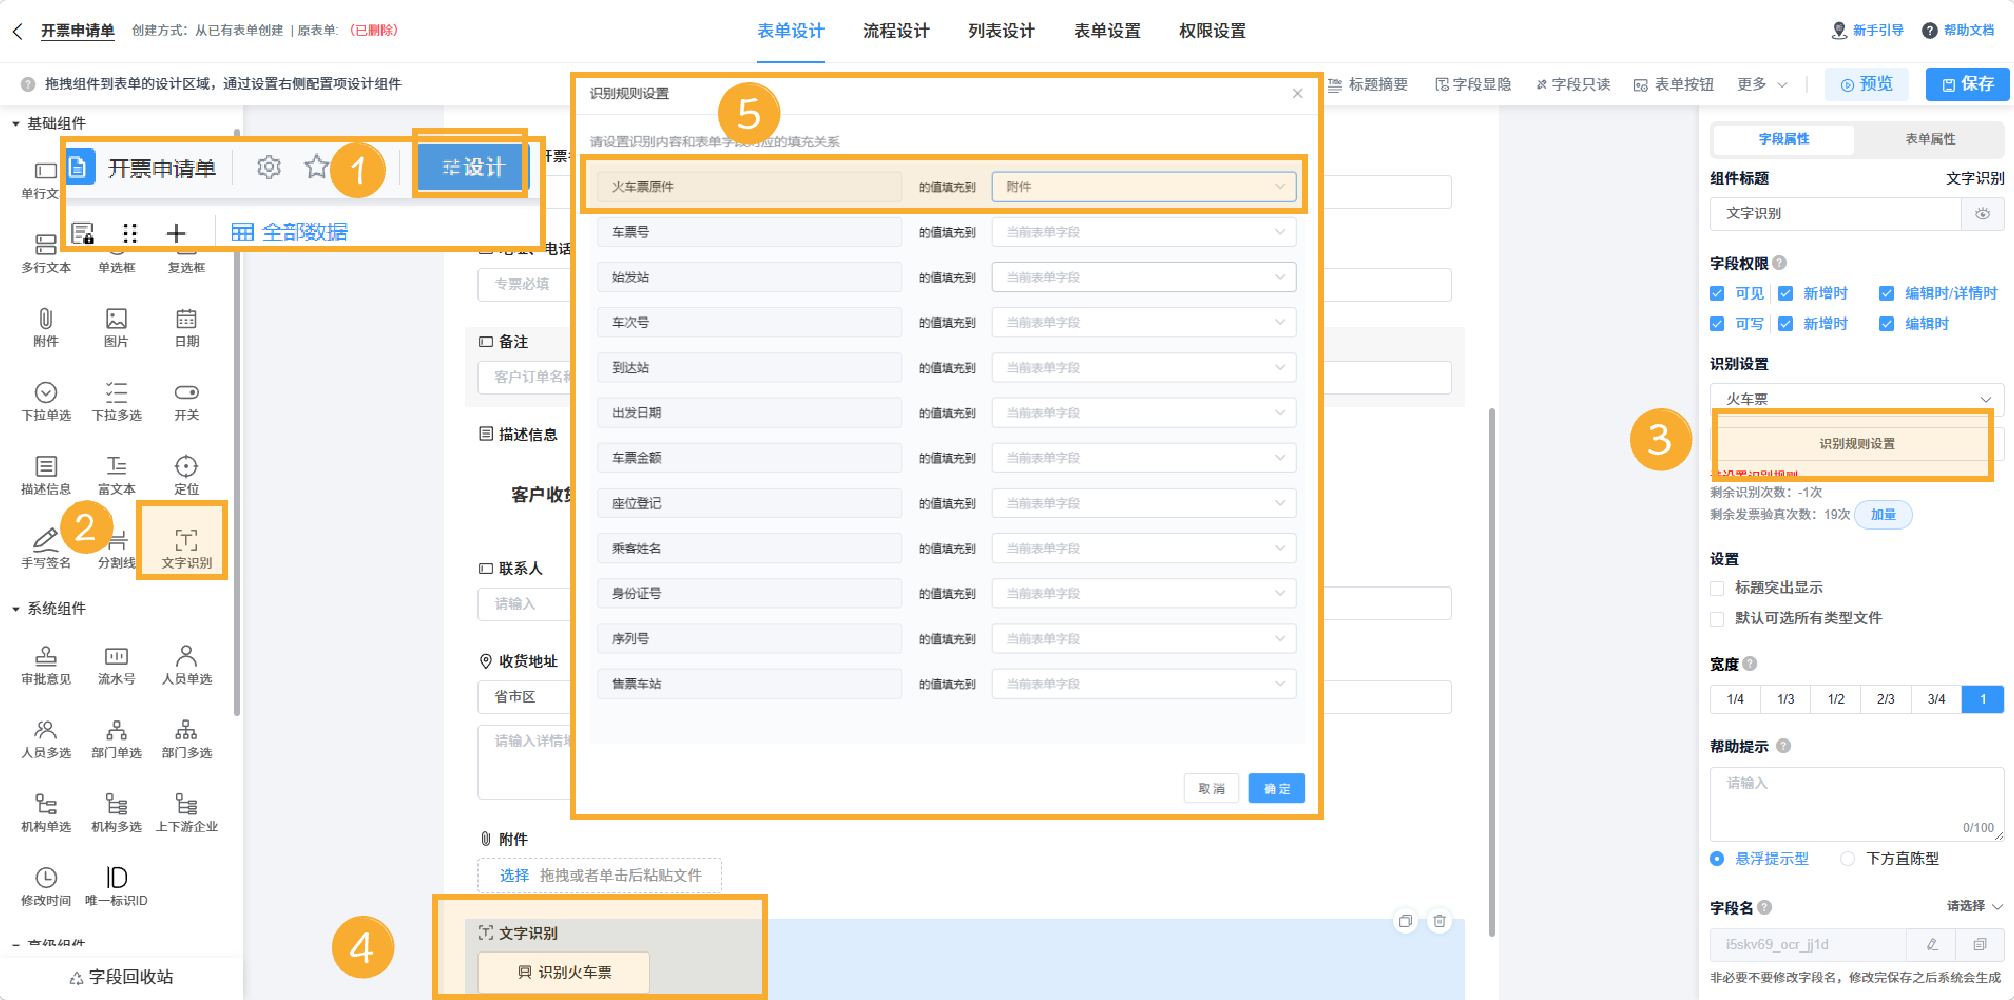This screenshot has width=2014, height=1000.
Task: Select the 流水号 system component
Action: tap(115, 663)
